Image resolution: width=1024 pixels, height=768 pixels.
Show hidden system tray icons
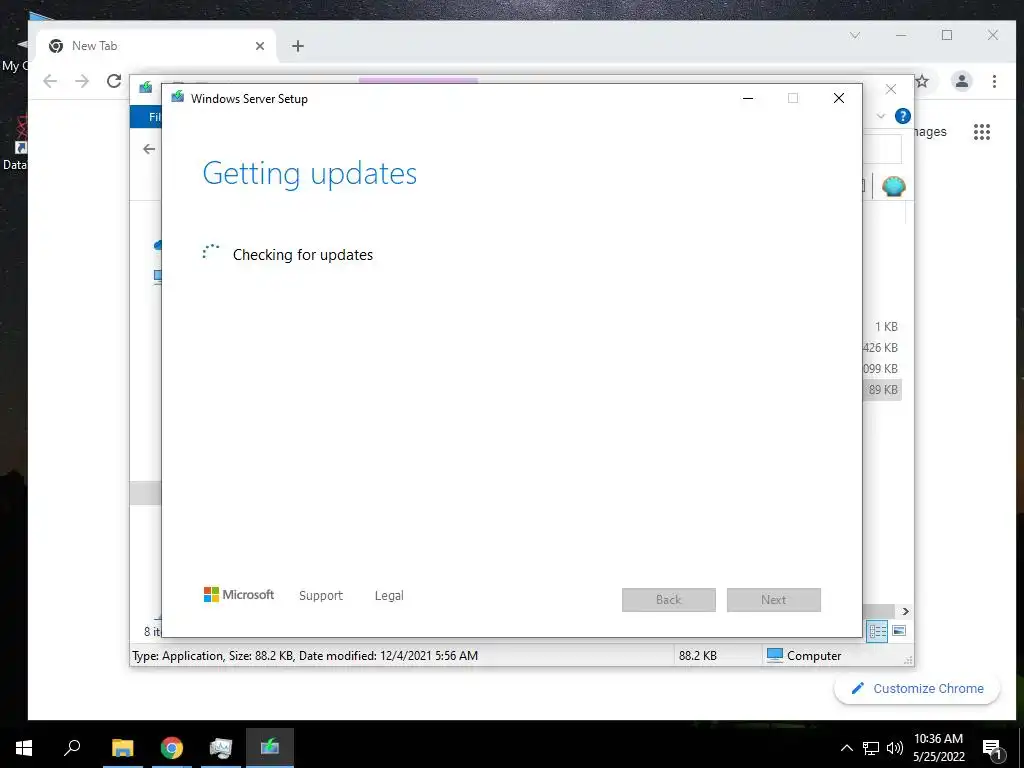tap(846, 748)
